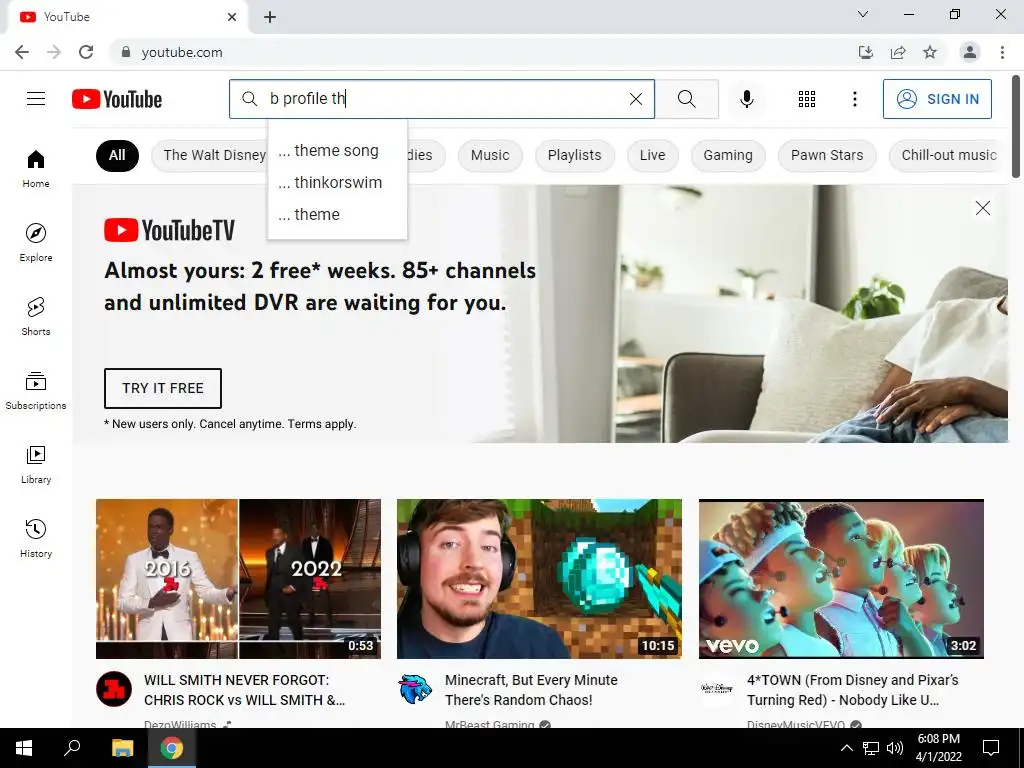1024x768 pixels.
Task: Click the Chrome taskbar icon
Action: (x=172, y=748)
